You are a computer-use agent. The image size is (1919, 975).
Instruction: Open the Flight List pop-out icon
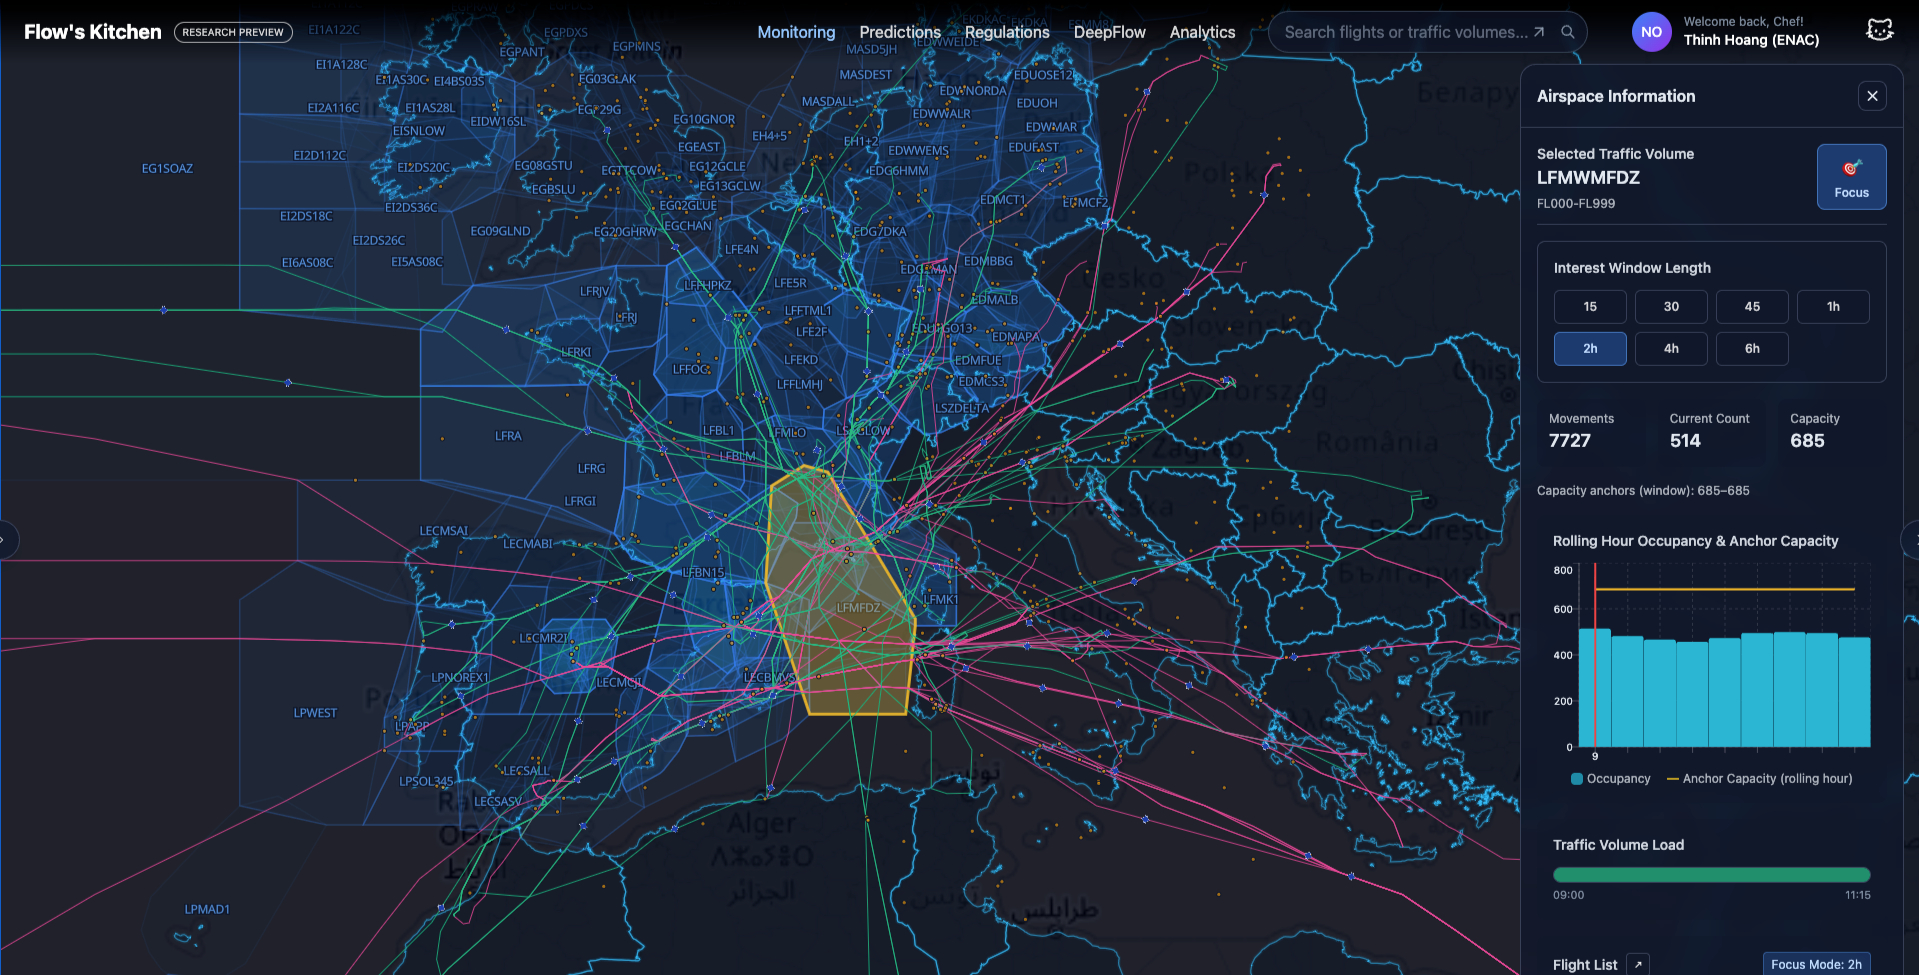tap(1638, 964)
